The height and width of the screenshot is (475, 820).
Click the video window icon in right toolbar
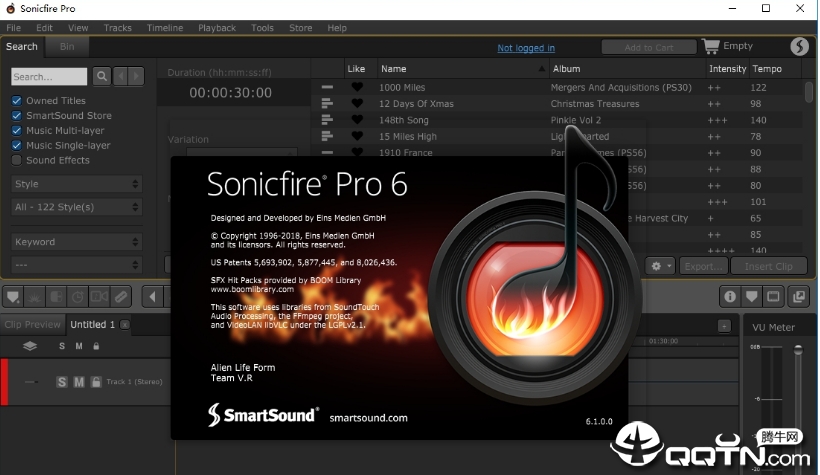[x=773, y=297]
